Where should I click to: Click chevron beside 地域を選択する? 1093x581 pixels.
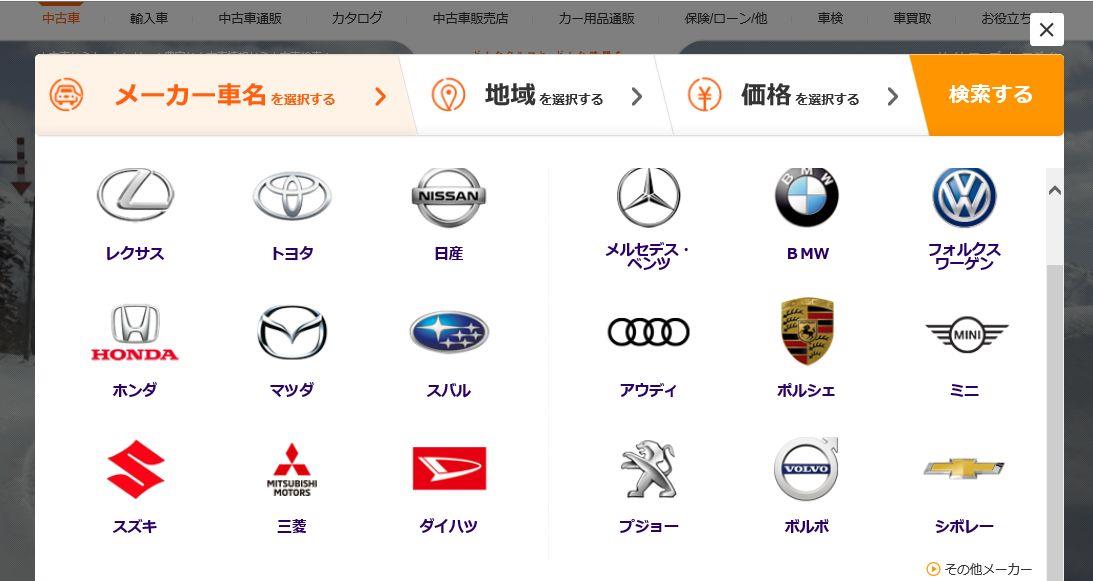click(636, 96)
